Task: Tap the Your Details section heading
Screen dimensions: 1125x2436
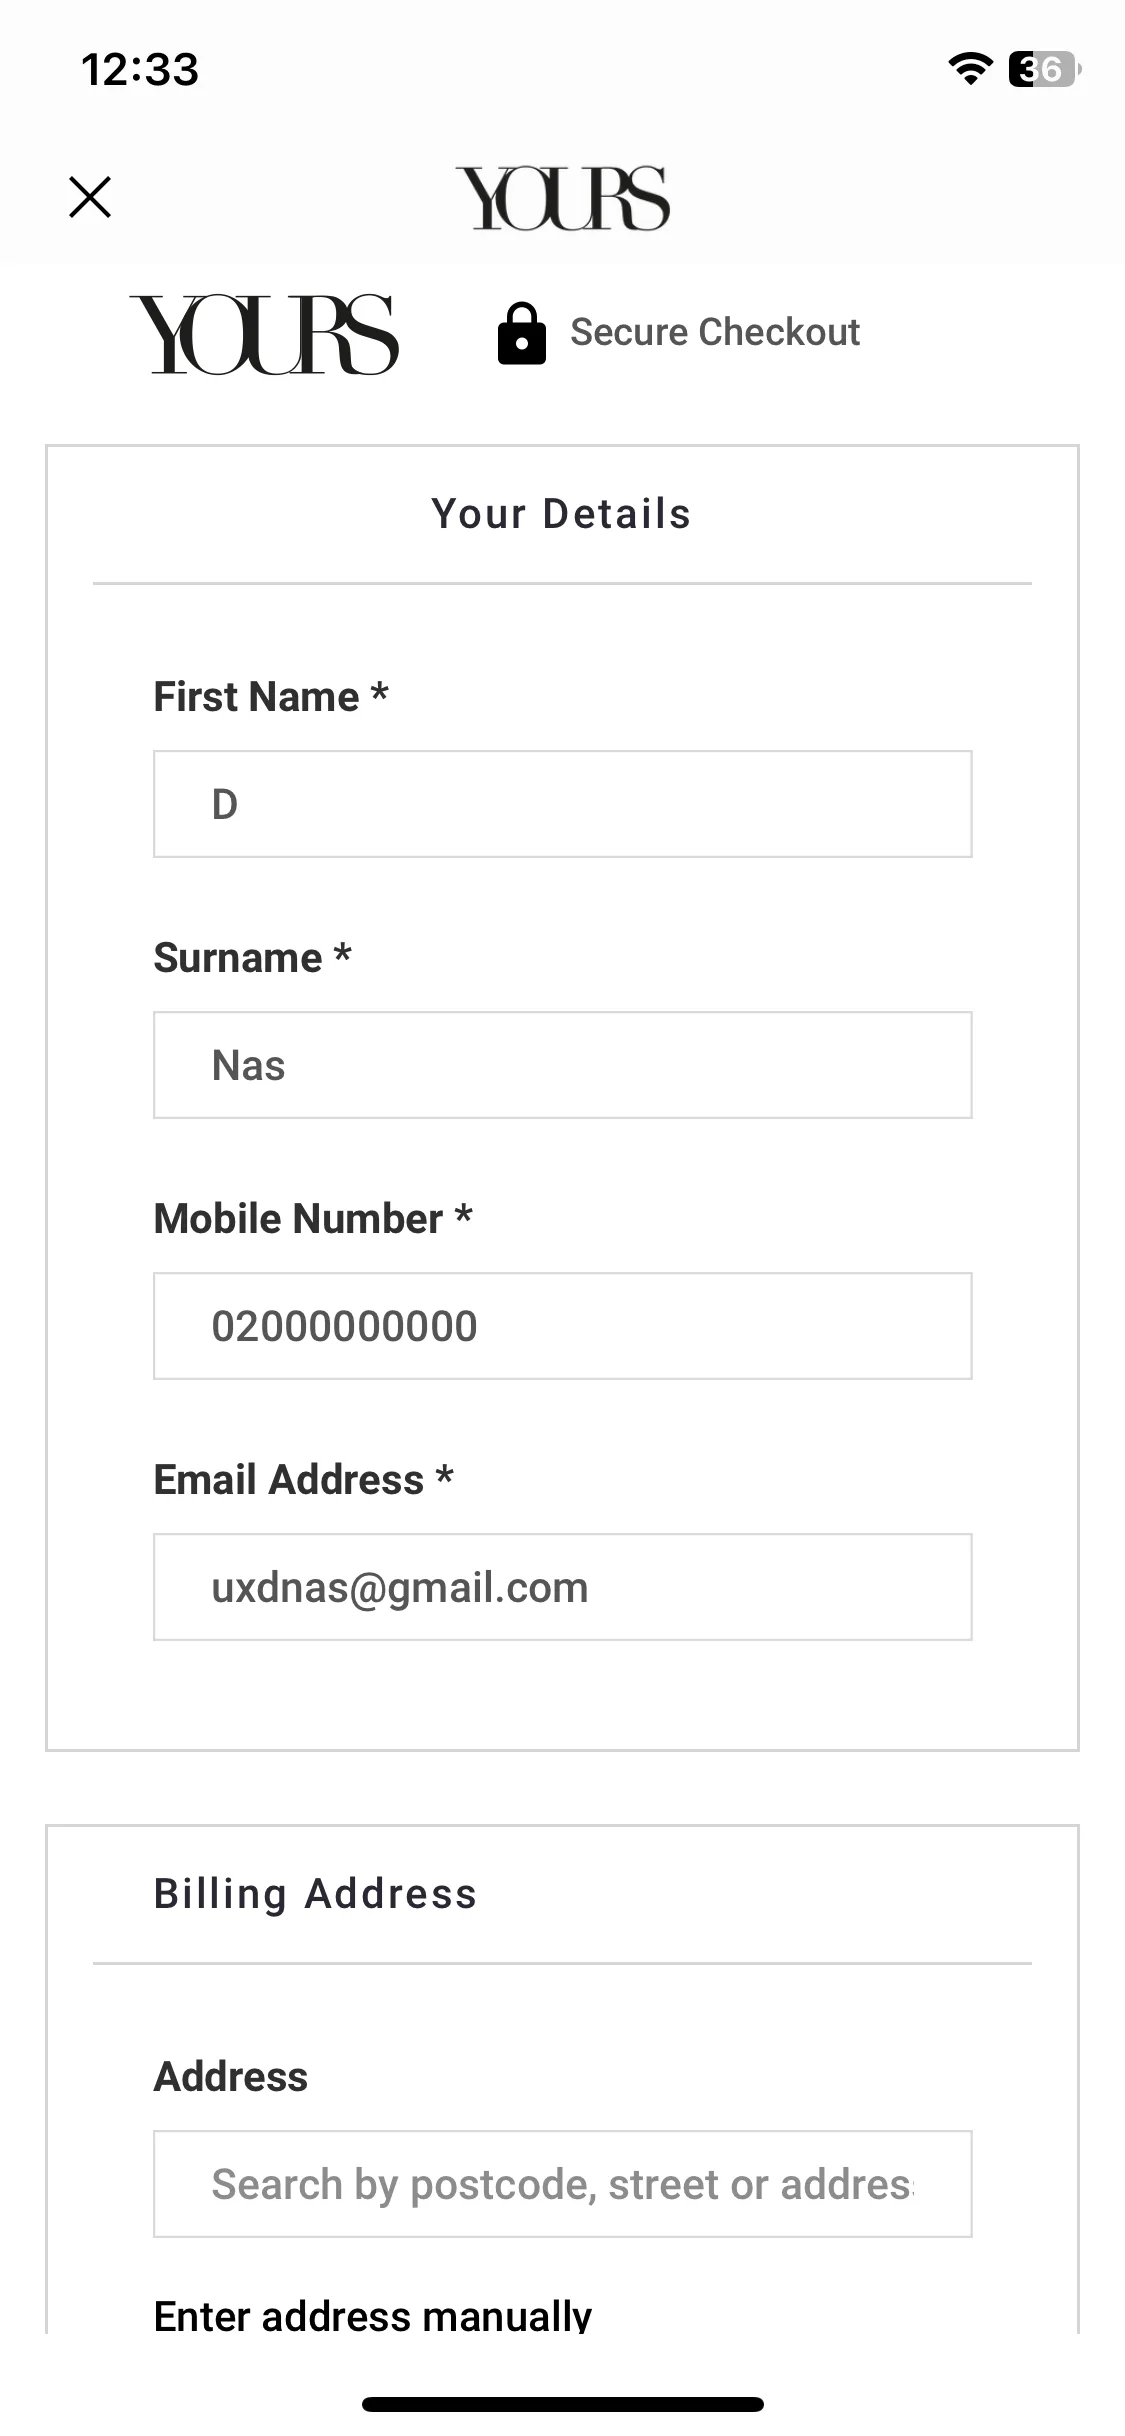Action: click(x=562, y=514)
